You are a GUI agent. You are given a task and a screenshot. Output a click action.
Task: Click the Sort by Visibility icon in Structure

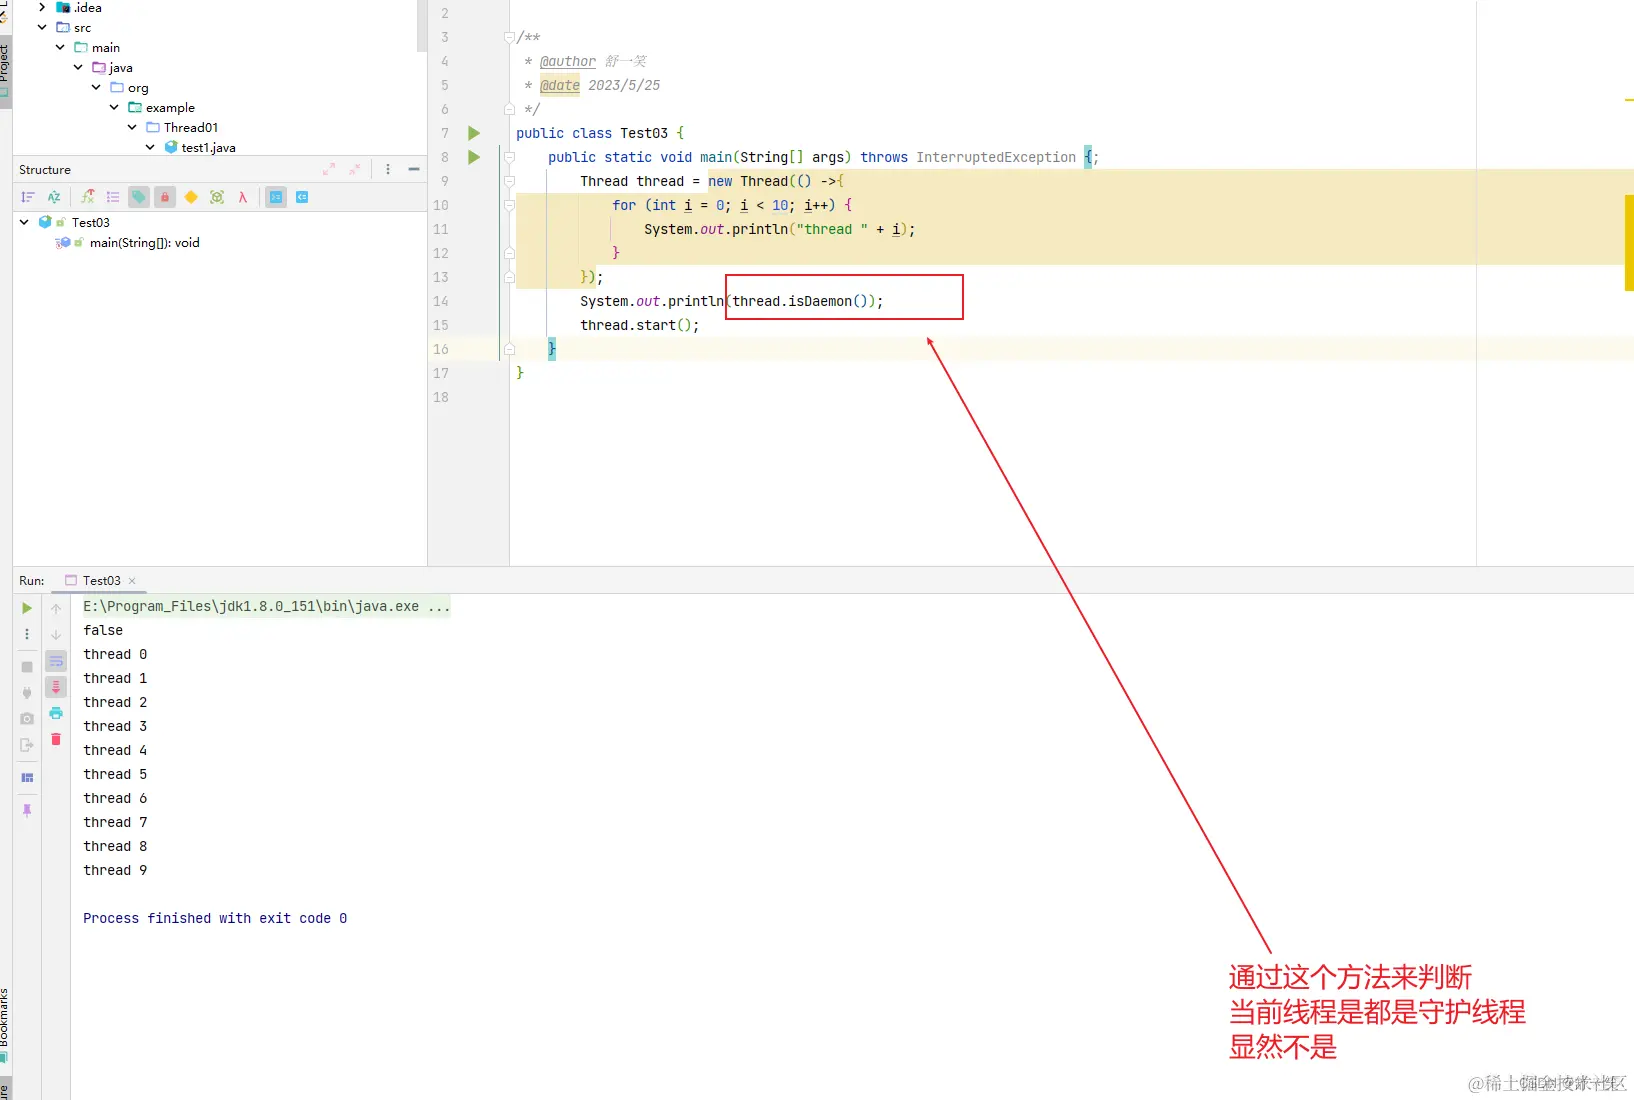point(28,197)
